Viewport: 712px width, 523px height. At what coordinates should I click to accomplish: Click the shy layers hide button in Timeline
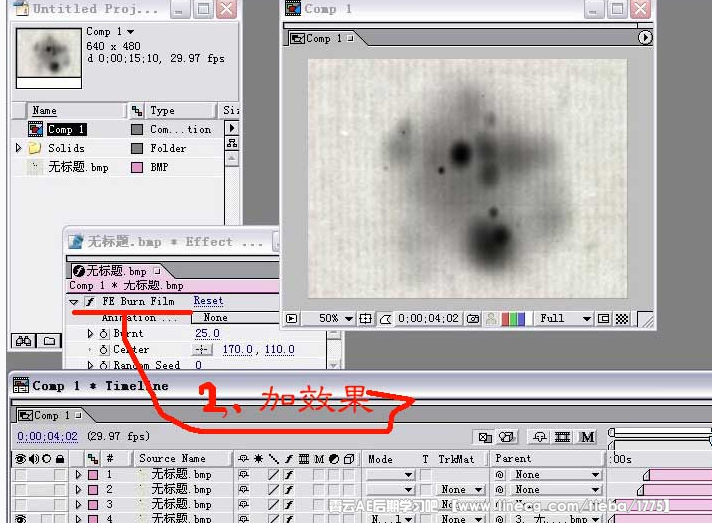point(539,437)
